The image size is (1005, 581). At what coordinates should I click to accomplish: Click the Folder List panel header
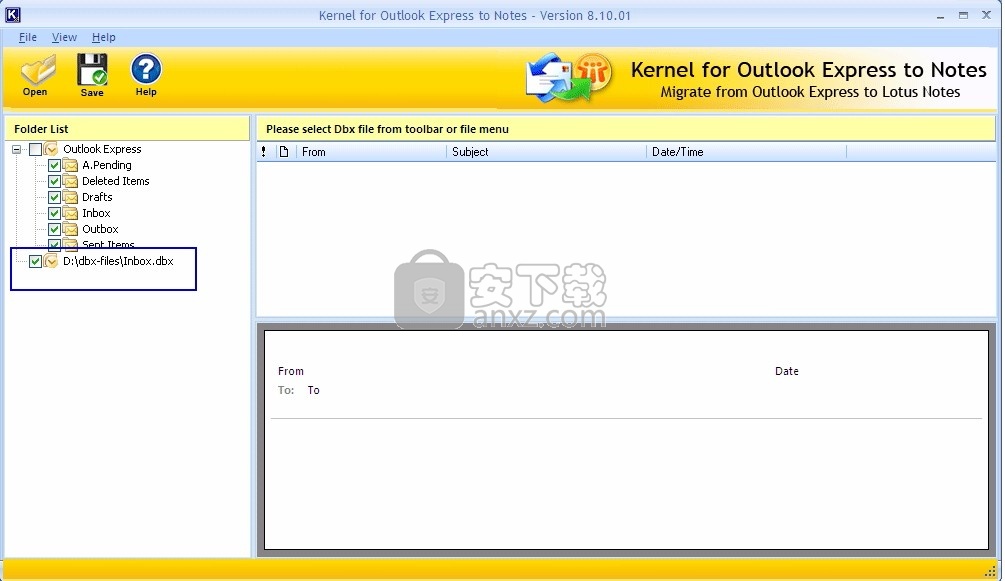pyautogui.click(x=127, y=129)
